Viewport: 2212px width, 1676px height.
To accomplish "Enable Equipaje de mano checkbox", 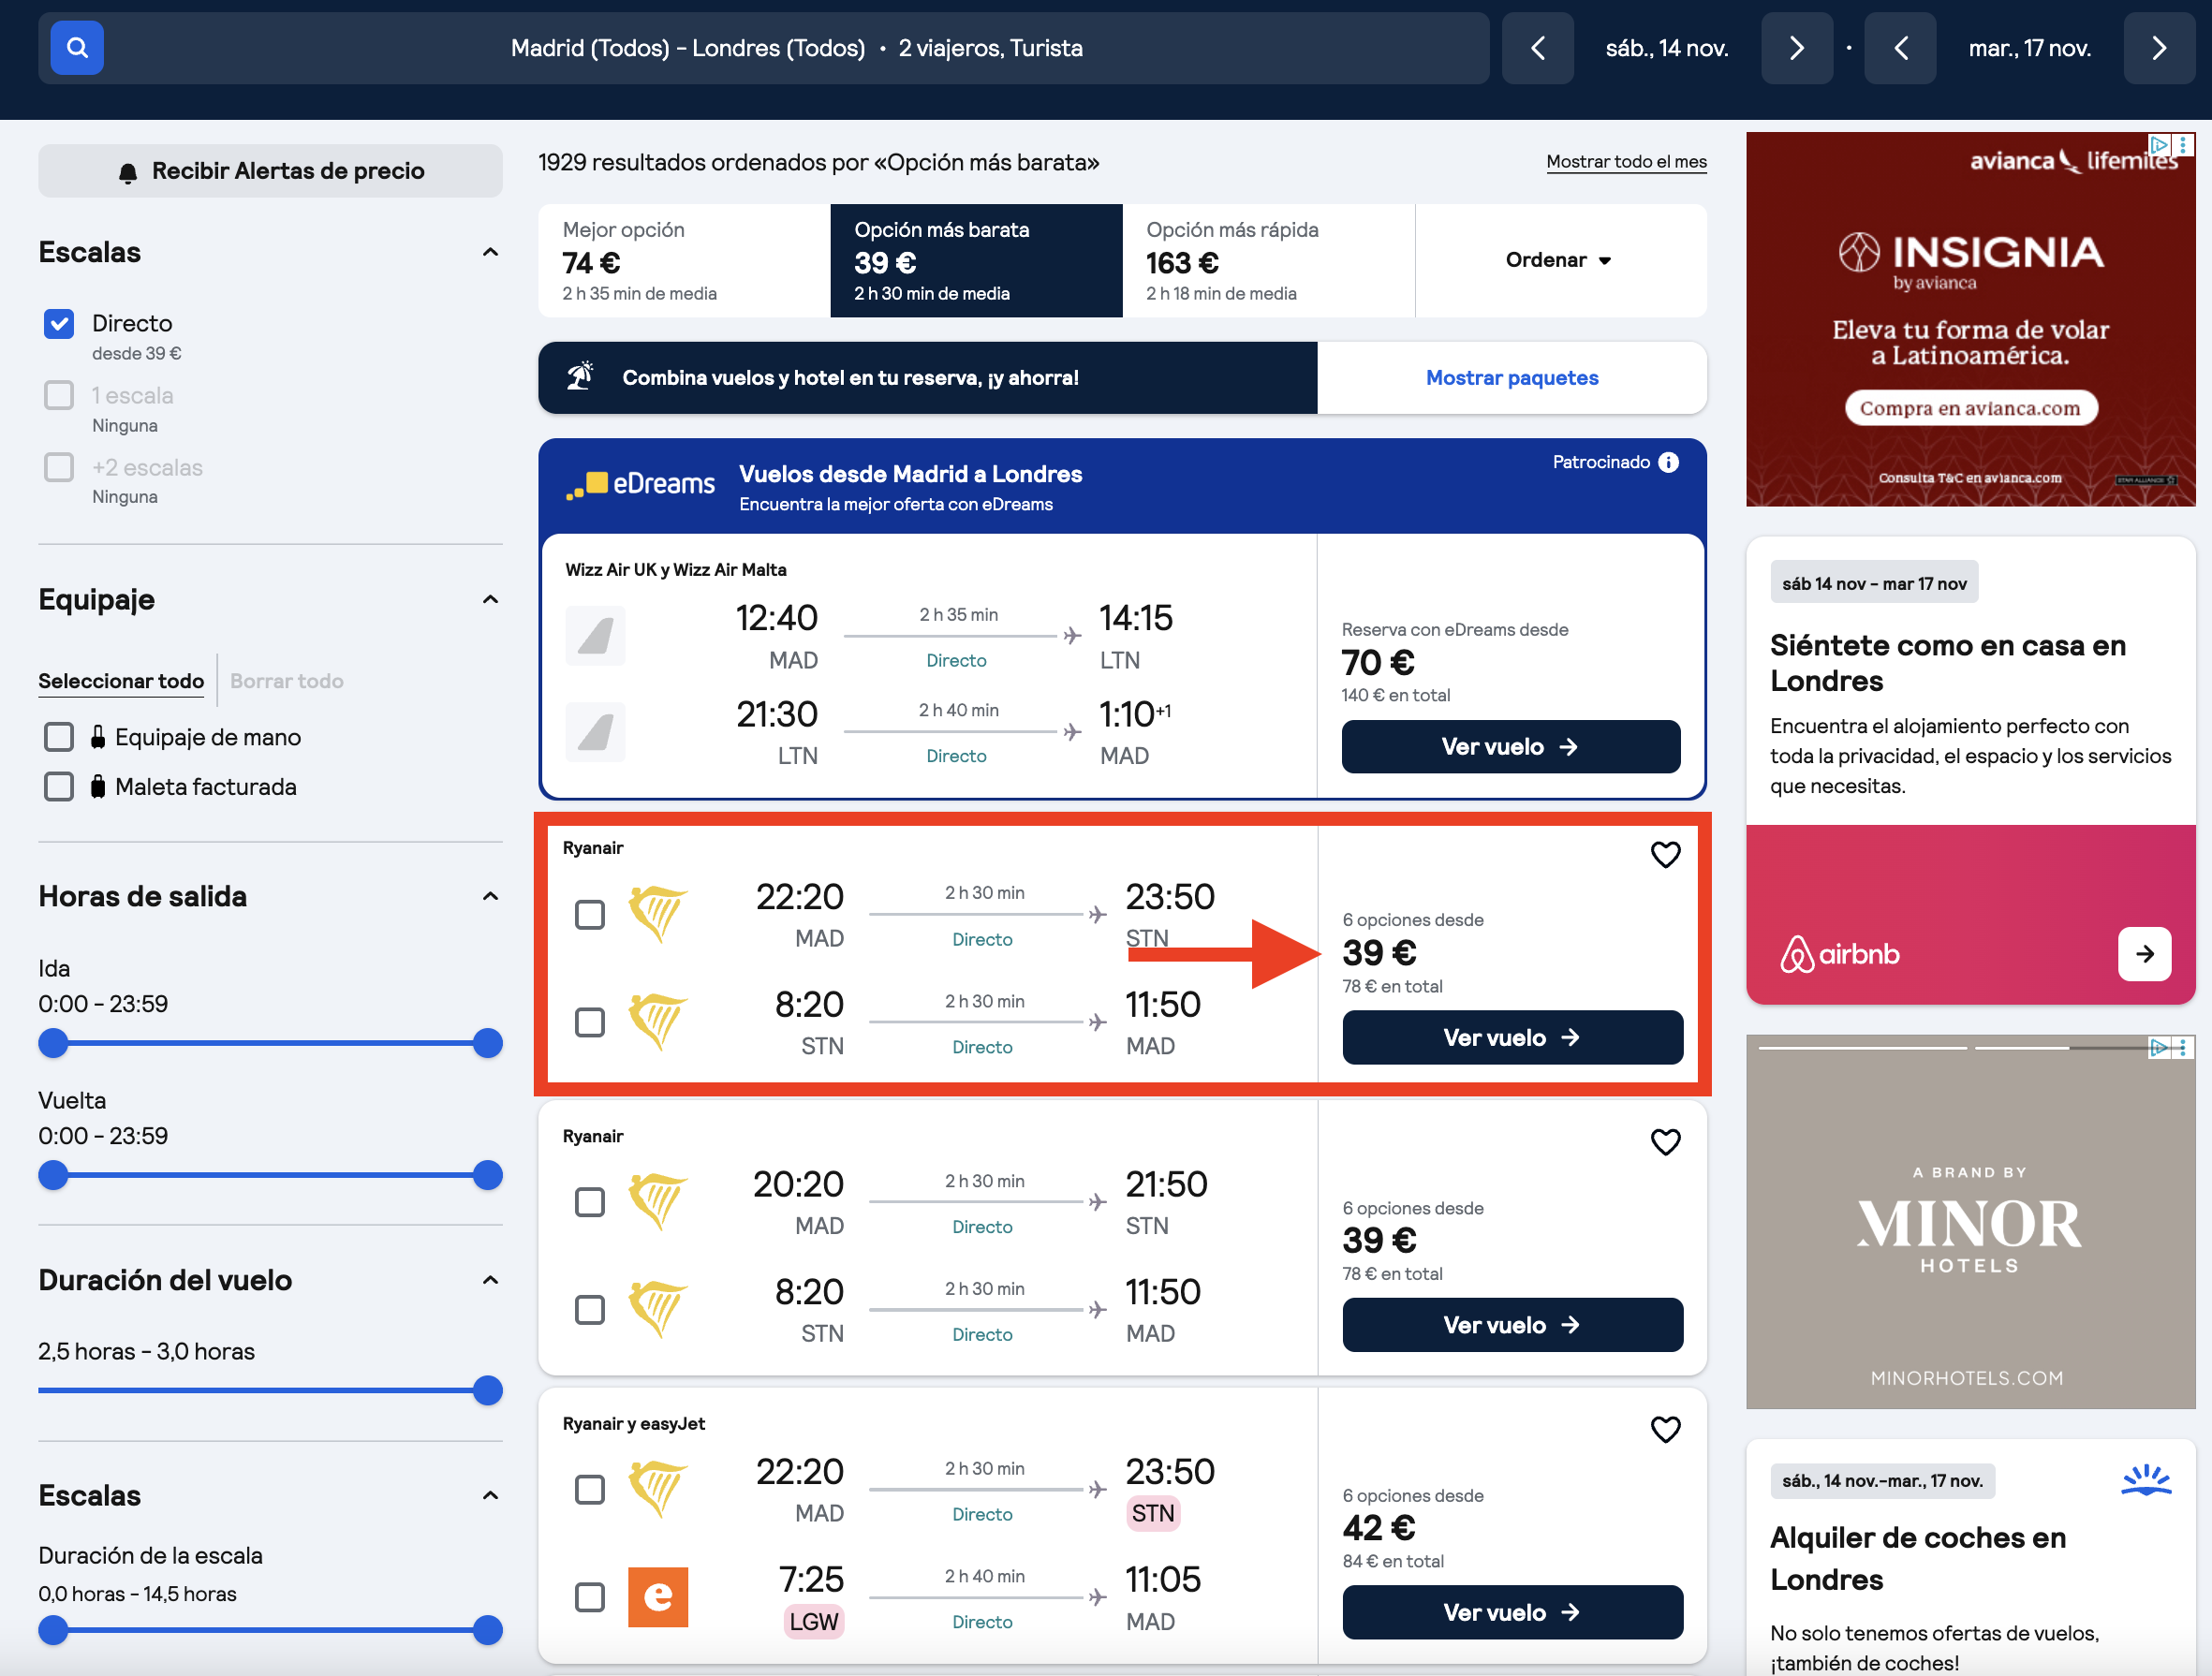I will coord(59,737).
